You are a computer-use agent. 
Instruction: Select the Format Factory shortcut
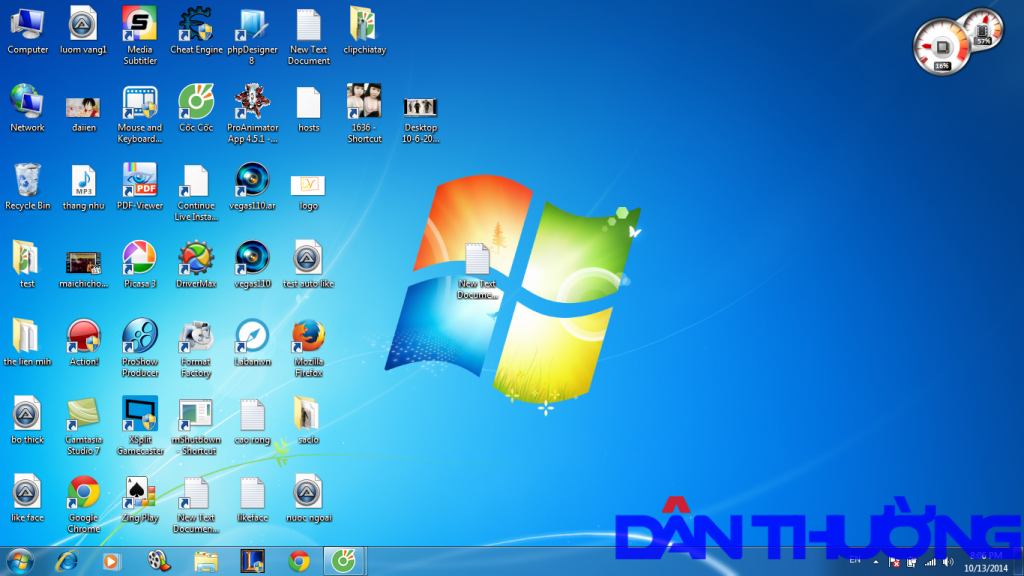click(x=196, y=336)
